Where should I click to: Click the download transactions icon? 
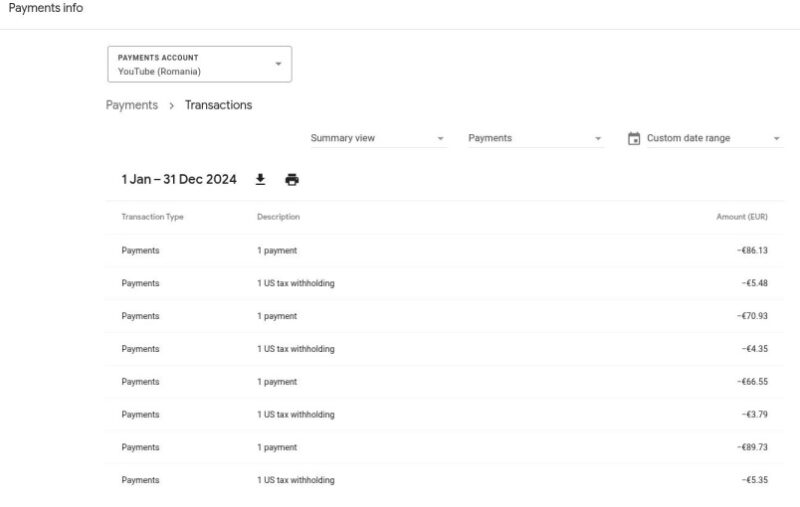(260, 180)
